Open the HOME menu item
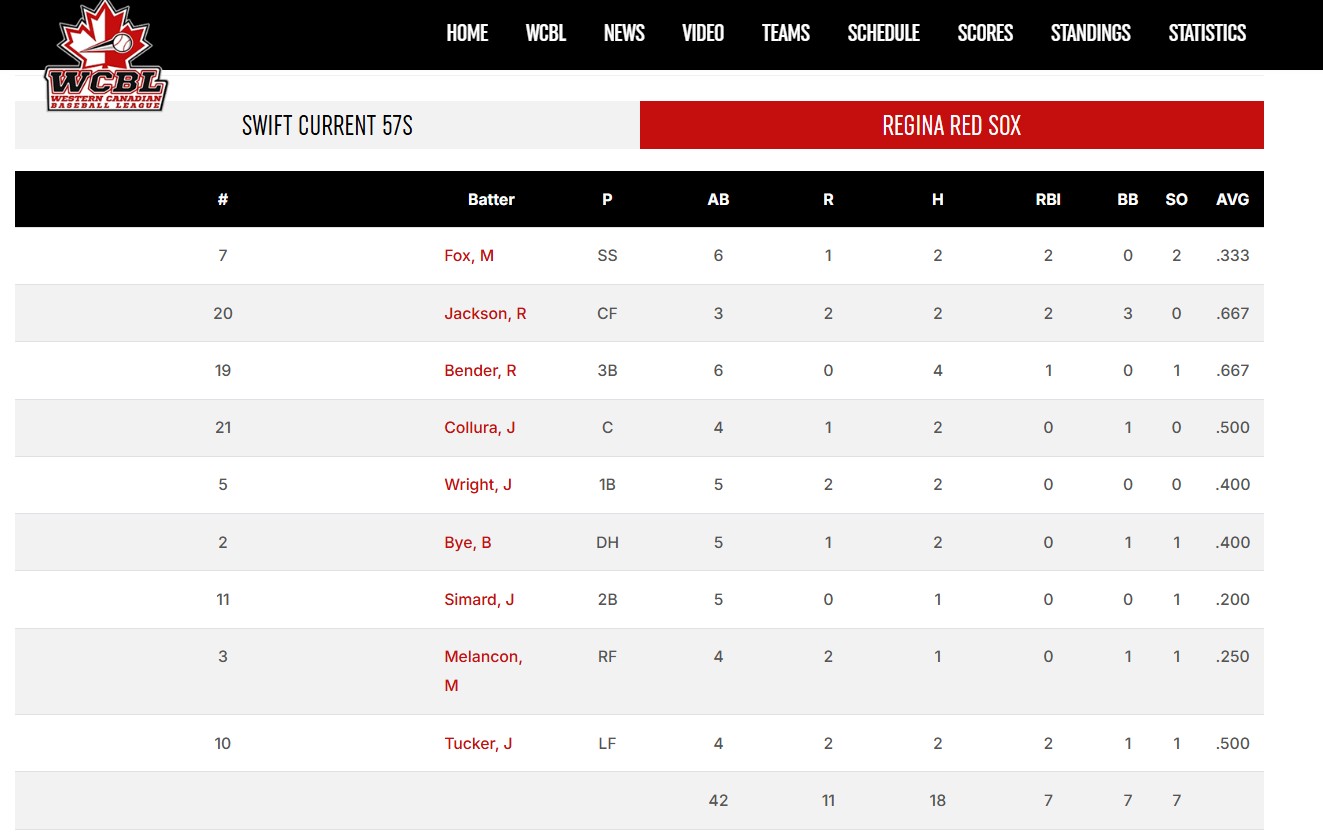This screenshot has height=835, width=1323. point(467,33)
